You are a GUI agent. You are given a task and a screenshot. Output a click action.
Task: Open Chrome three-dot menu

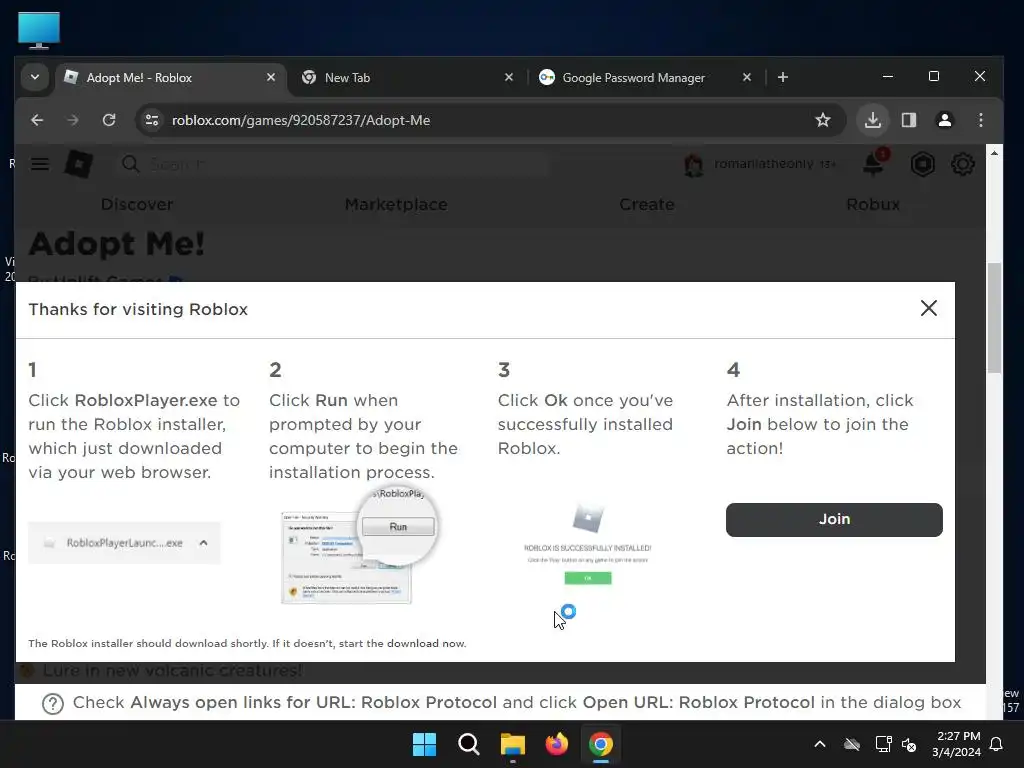point(981,120)
